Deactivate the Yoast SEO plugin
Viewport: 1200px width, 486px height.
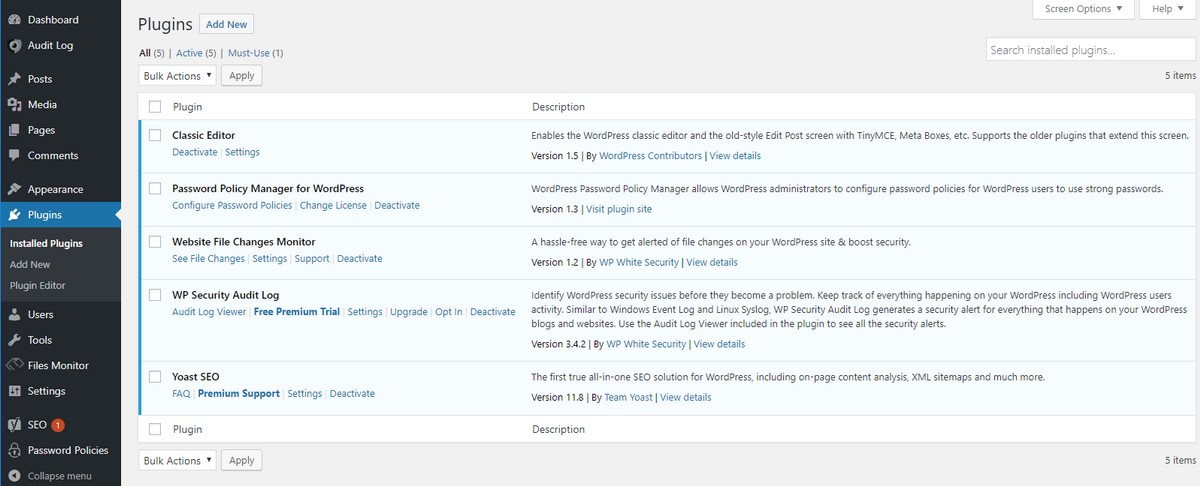tap(352, 394)
